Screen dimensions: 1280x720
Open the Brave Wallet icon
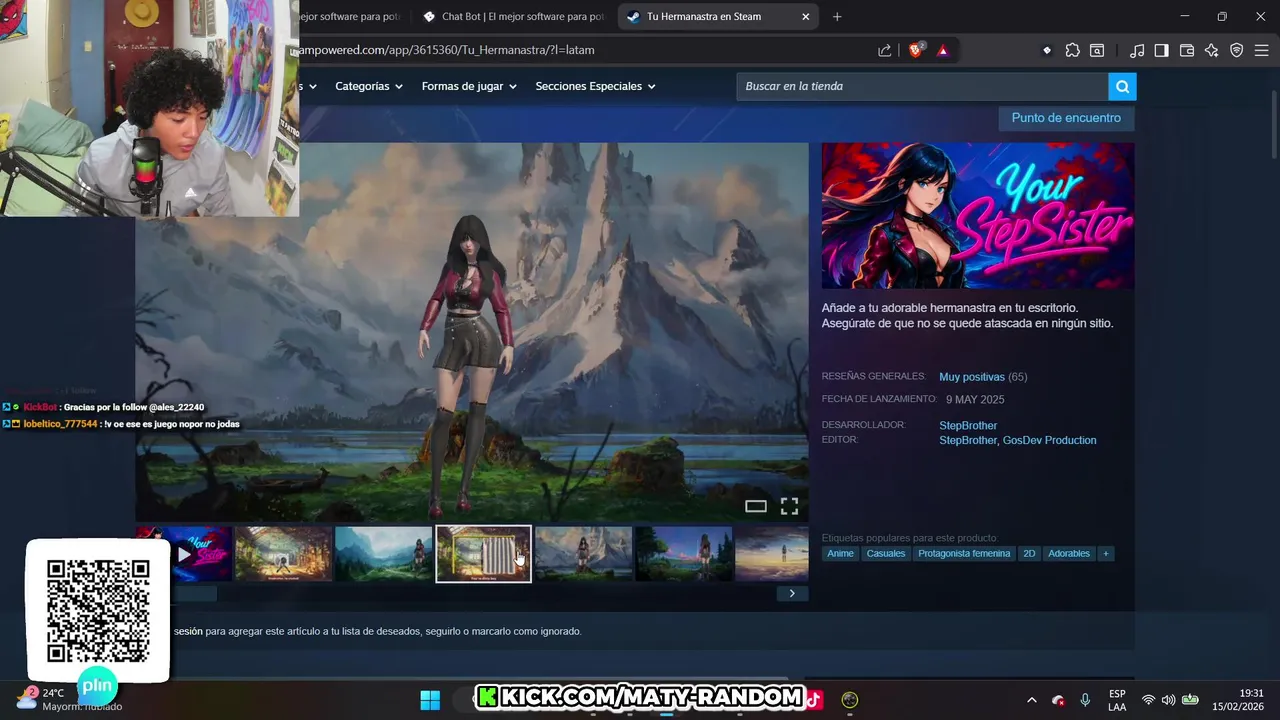pos(1187,50)
